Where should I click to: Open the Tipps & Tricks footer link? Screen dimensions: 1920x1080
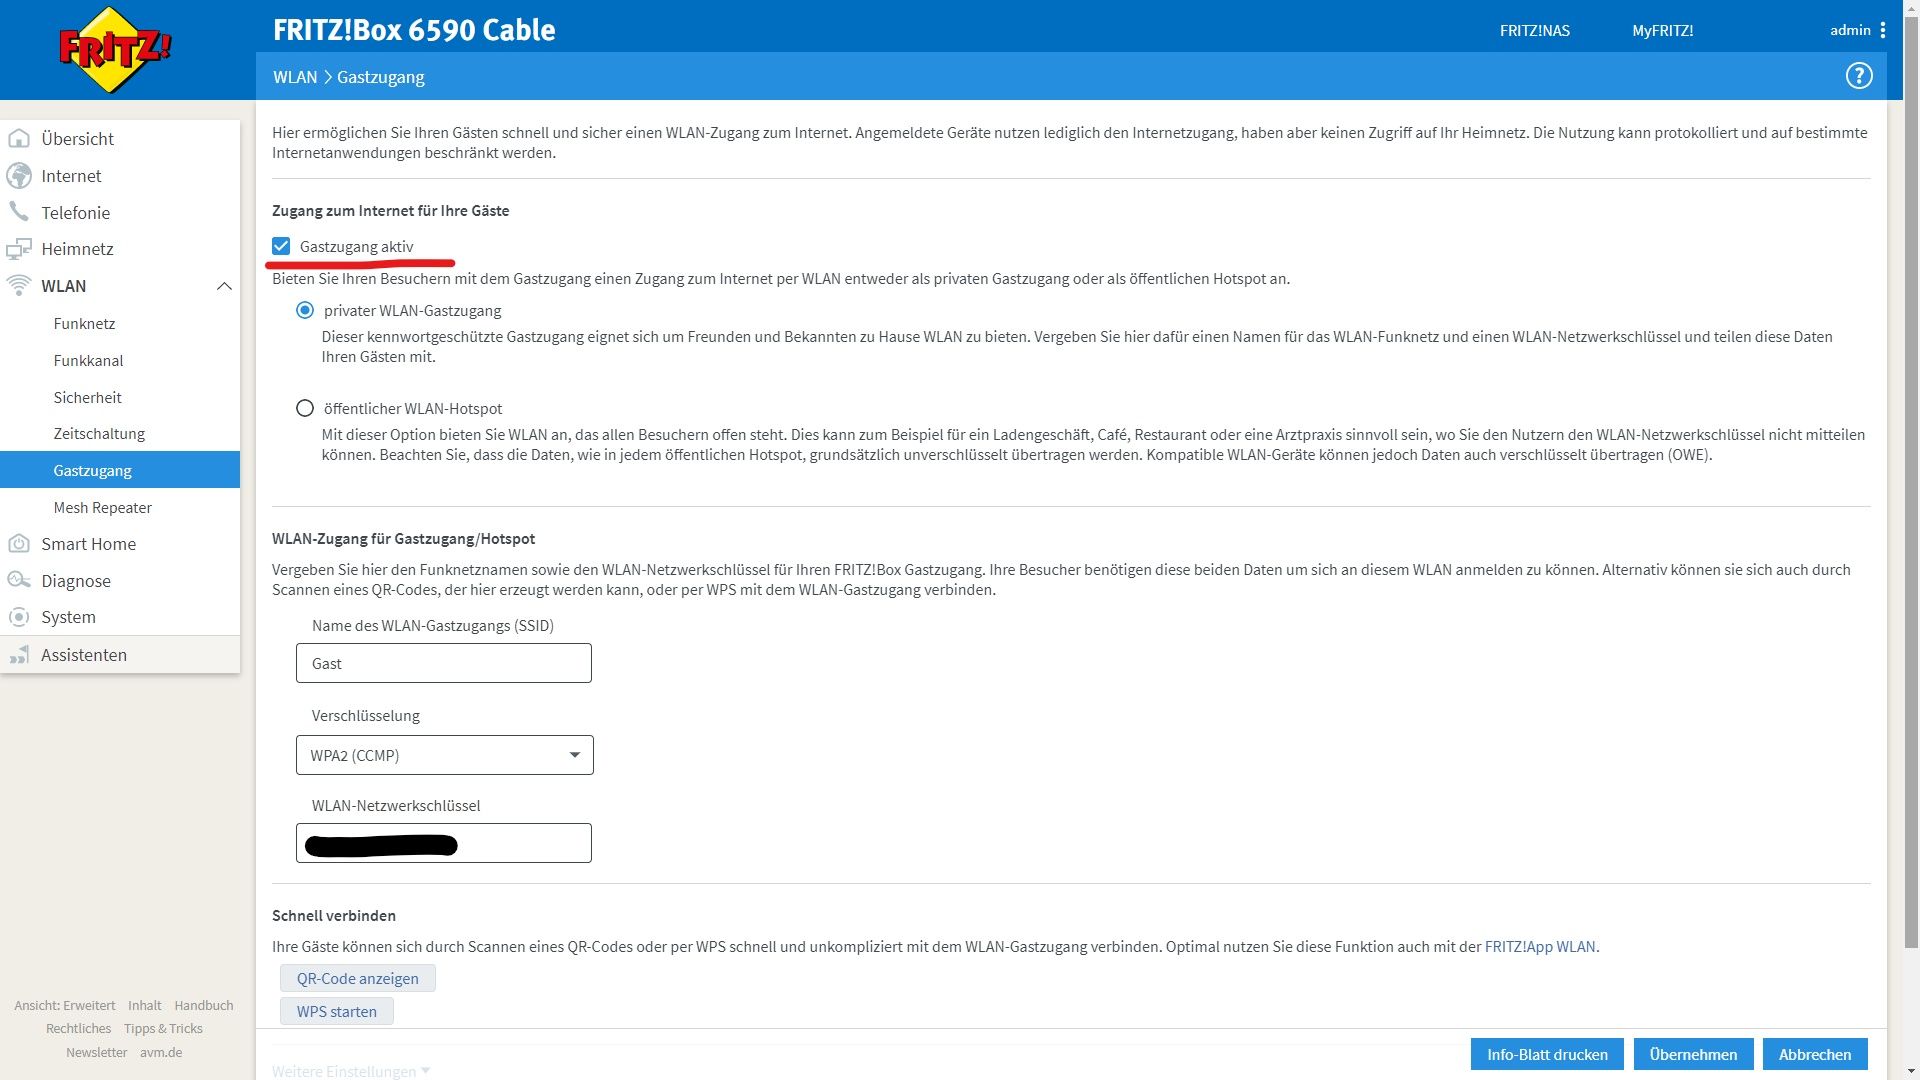pos(163,1028)
